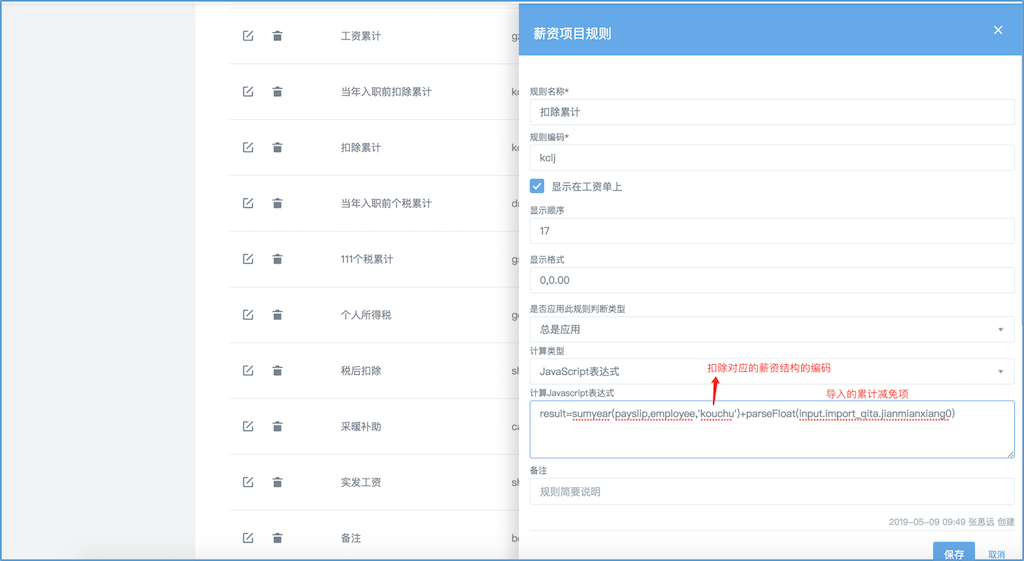Viewport: 1024px width, 561px height.
Task: Select the 当年入职前扣除累计 row name
Action: click(x=386, y=91)
